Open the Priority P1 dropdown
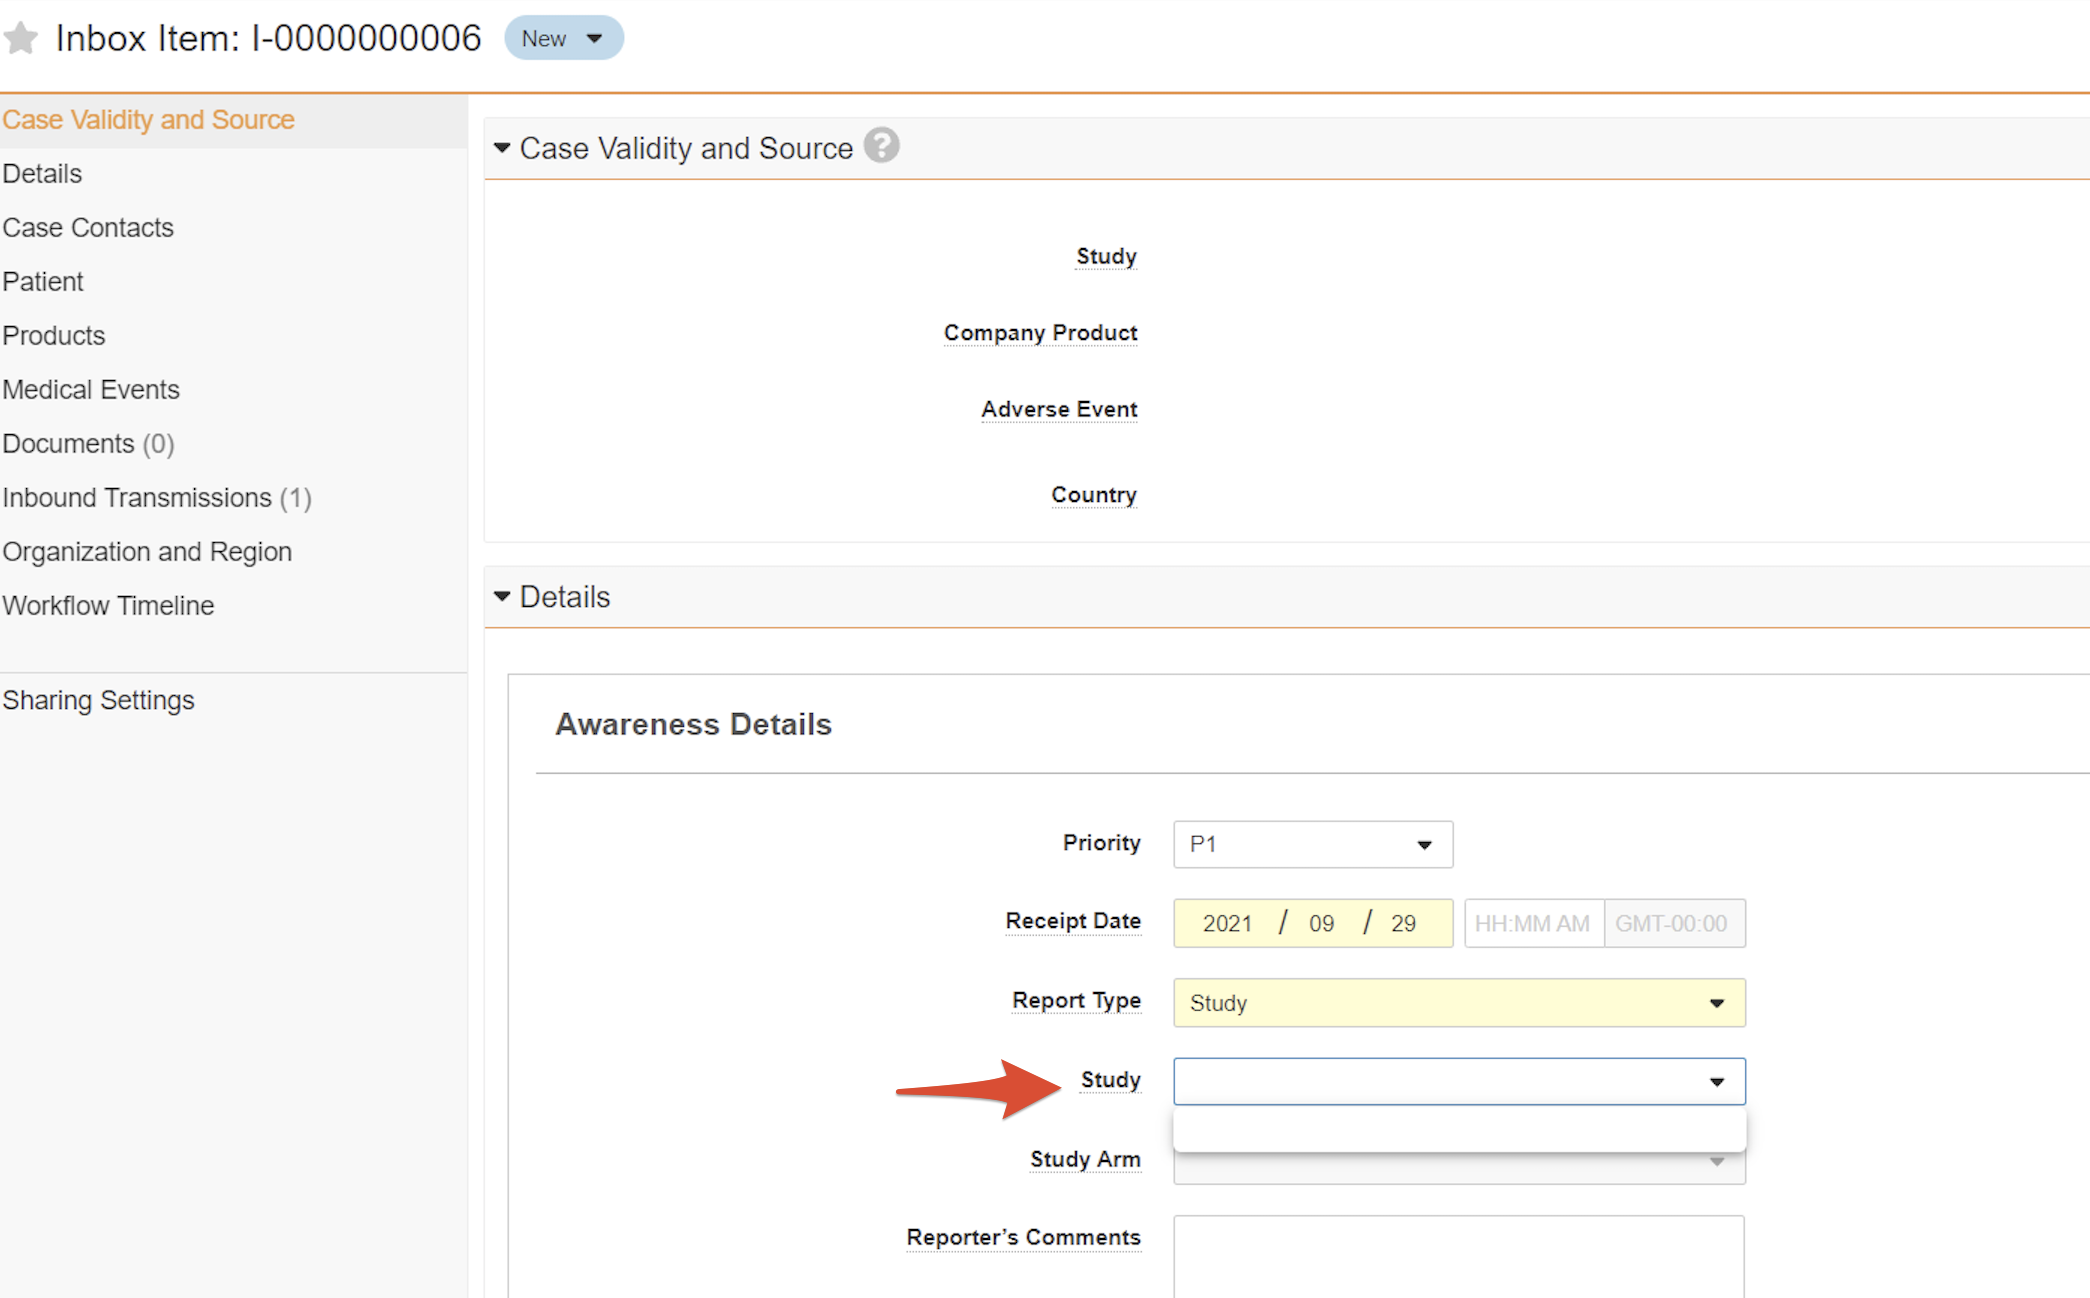The height and width of the screenshot is (1298, 2090). point(1312,844)
